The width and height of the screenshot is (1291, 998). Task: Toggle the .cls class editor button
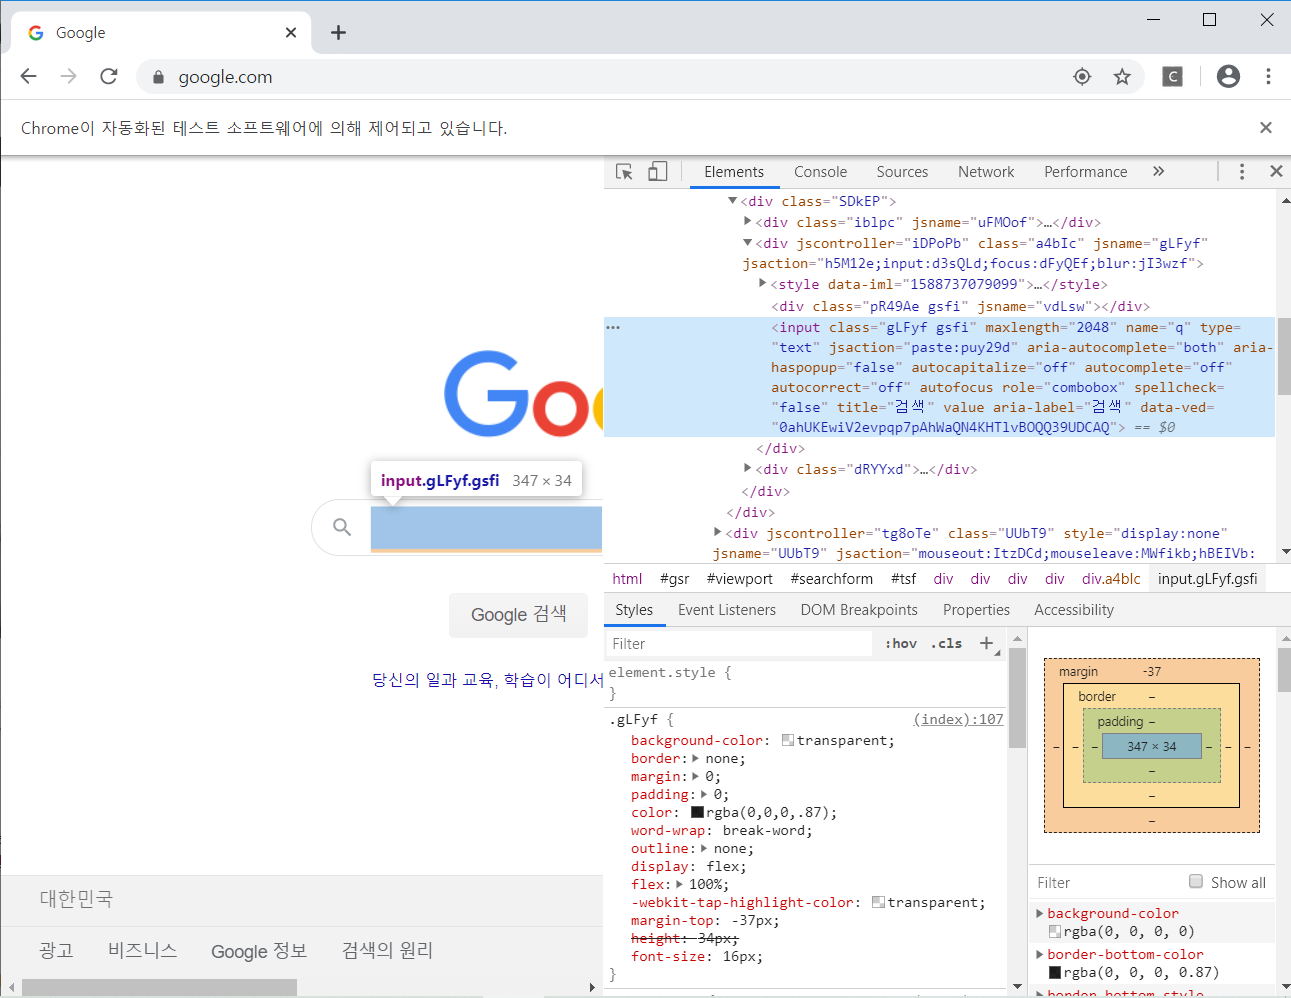pyautogui.click(x=946, y=643)
